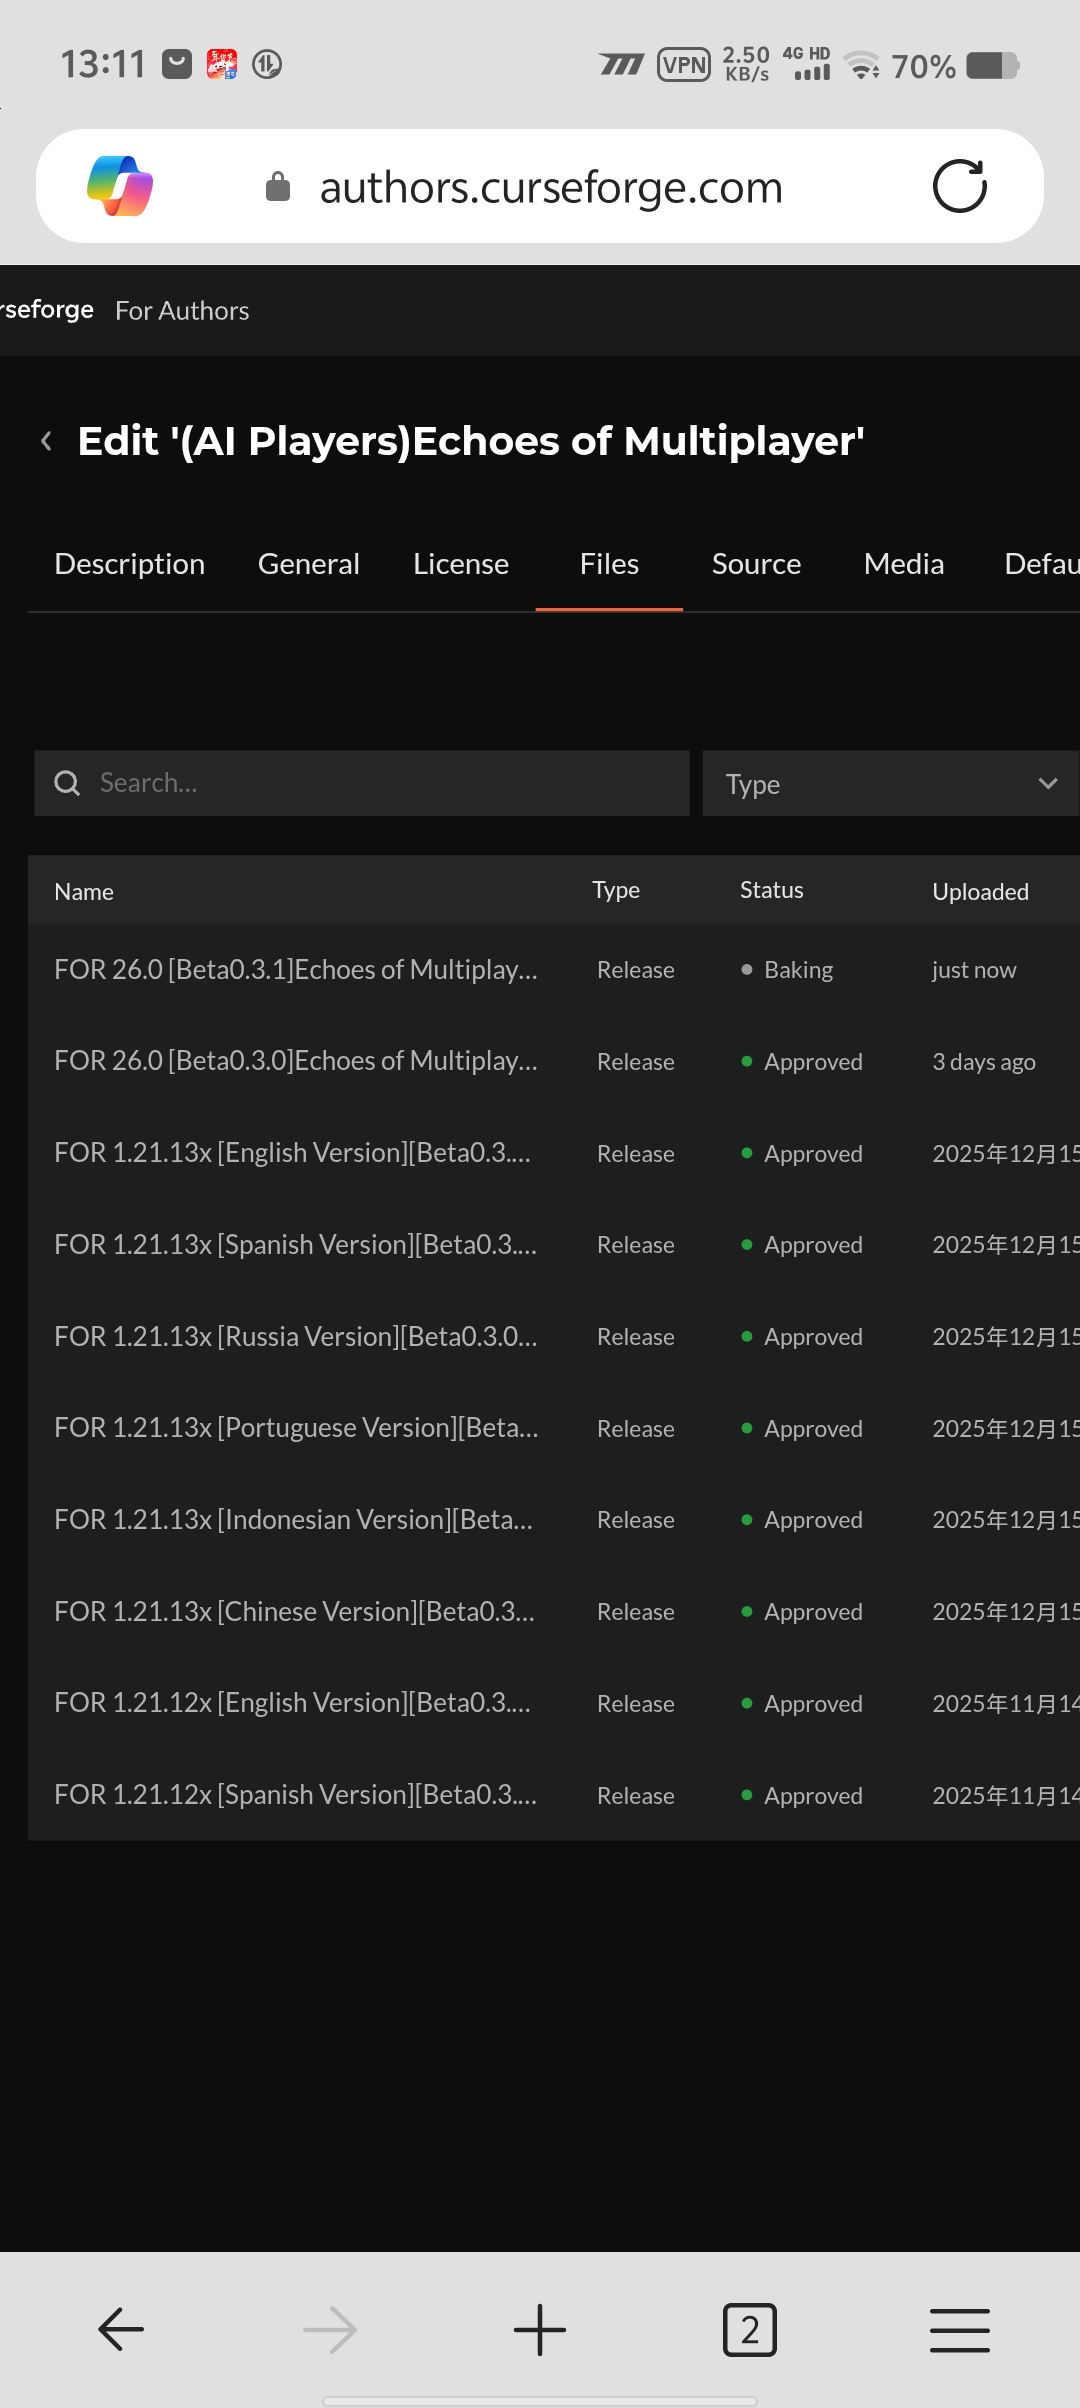Viewport: 1080px width, 2408px height.
Task: Open FOR 1.21.13x Portuguese Version file
Action: (296, 1428)
